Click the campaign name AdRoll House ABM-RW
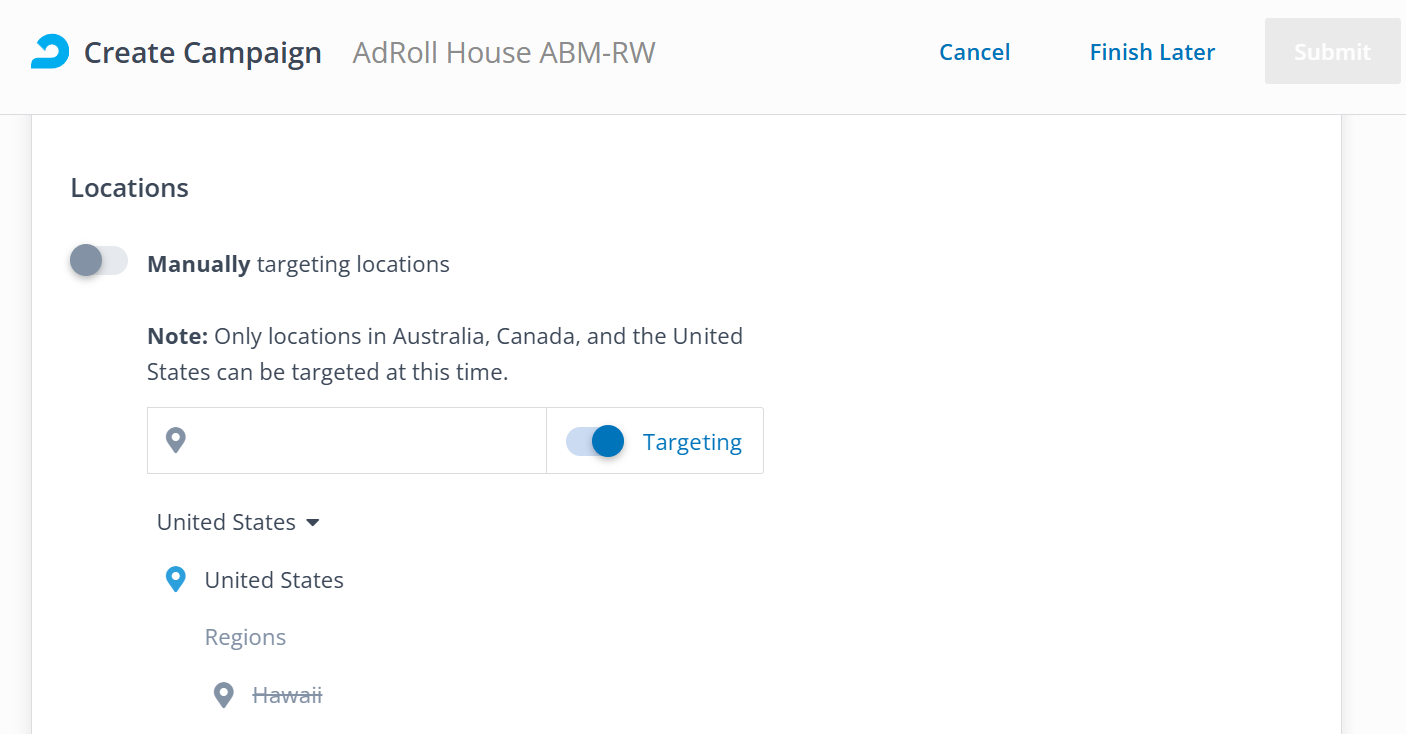 click(x=504, y=52)
